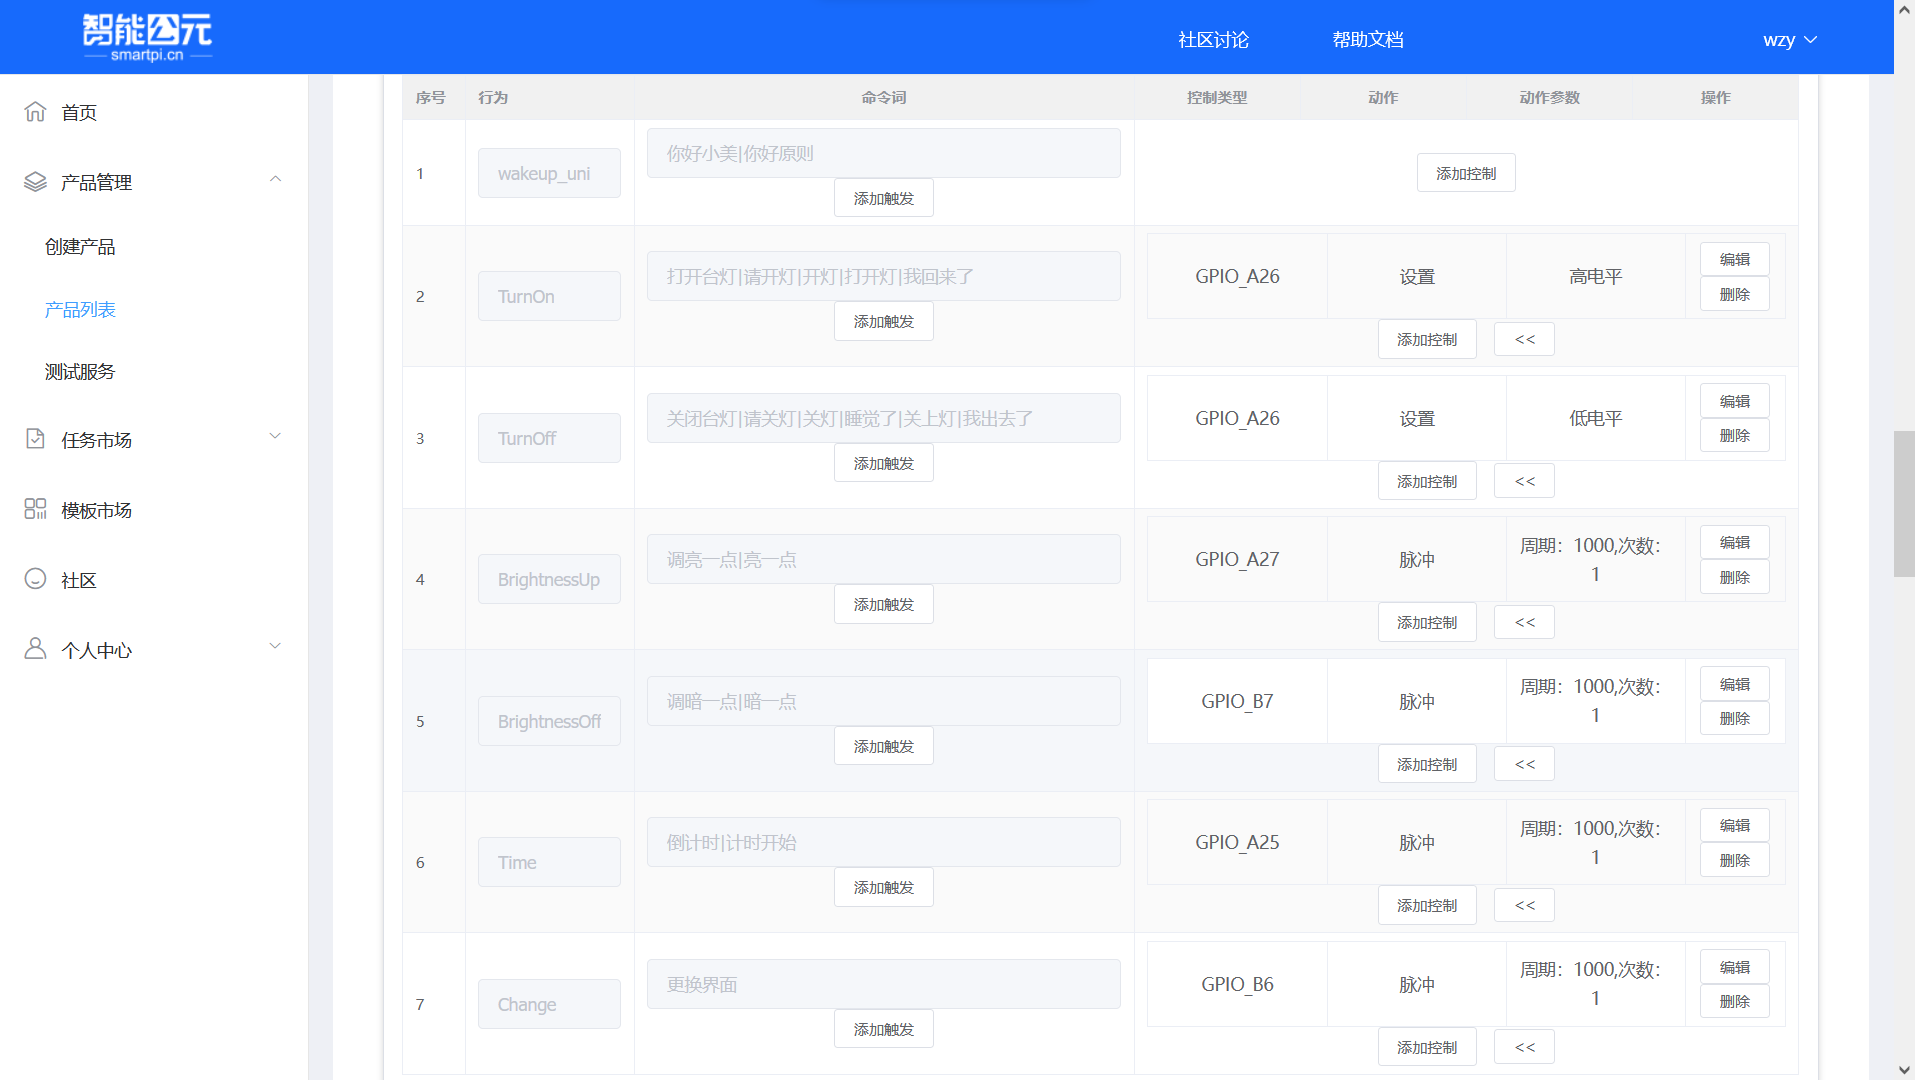Collapse controls with << in BrightnessUp row
This screenshot has height=1080, width=1915.
tap(1525, 622)
